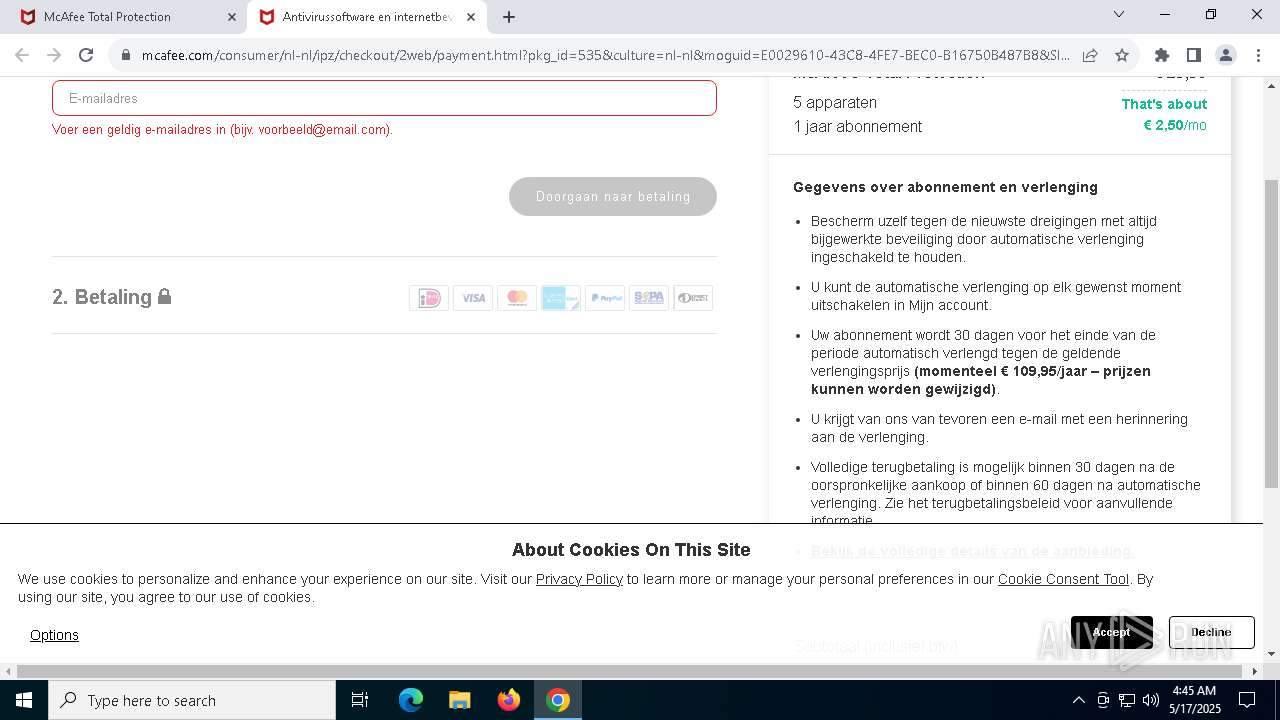The width and height of the screenshot is (1280, 720).
Task: Open Windows Start menu
Action: [x=24, y=700]
